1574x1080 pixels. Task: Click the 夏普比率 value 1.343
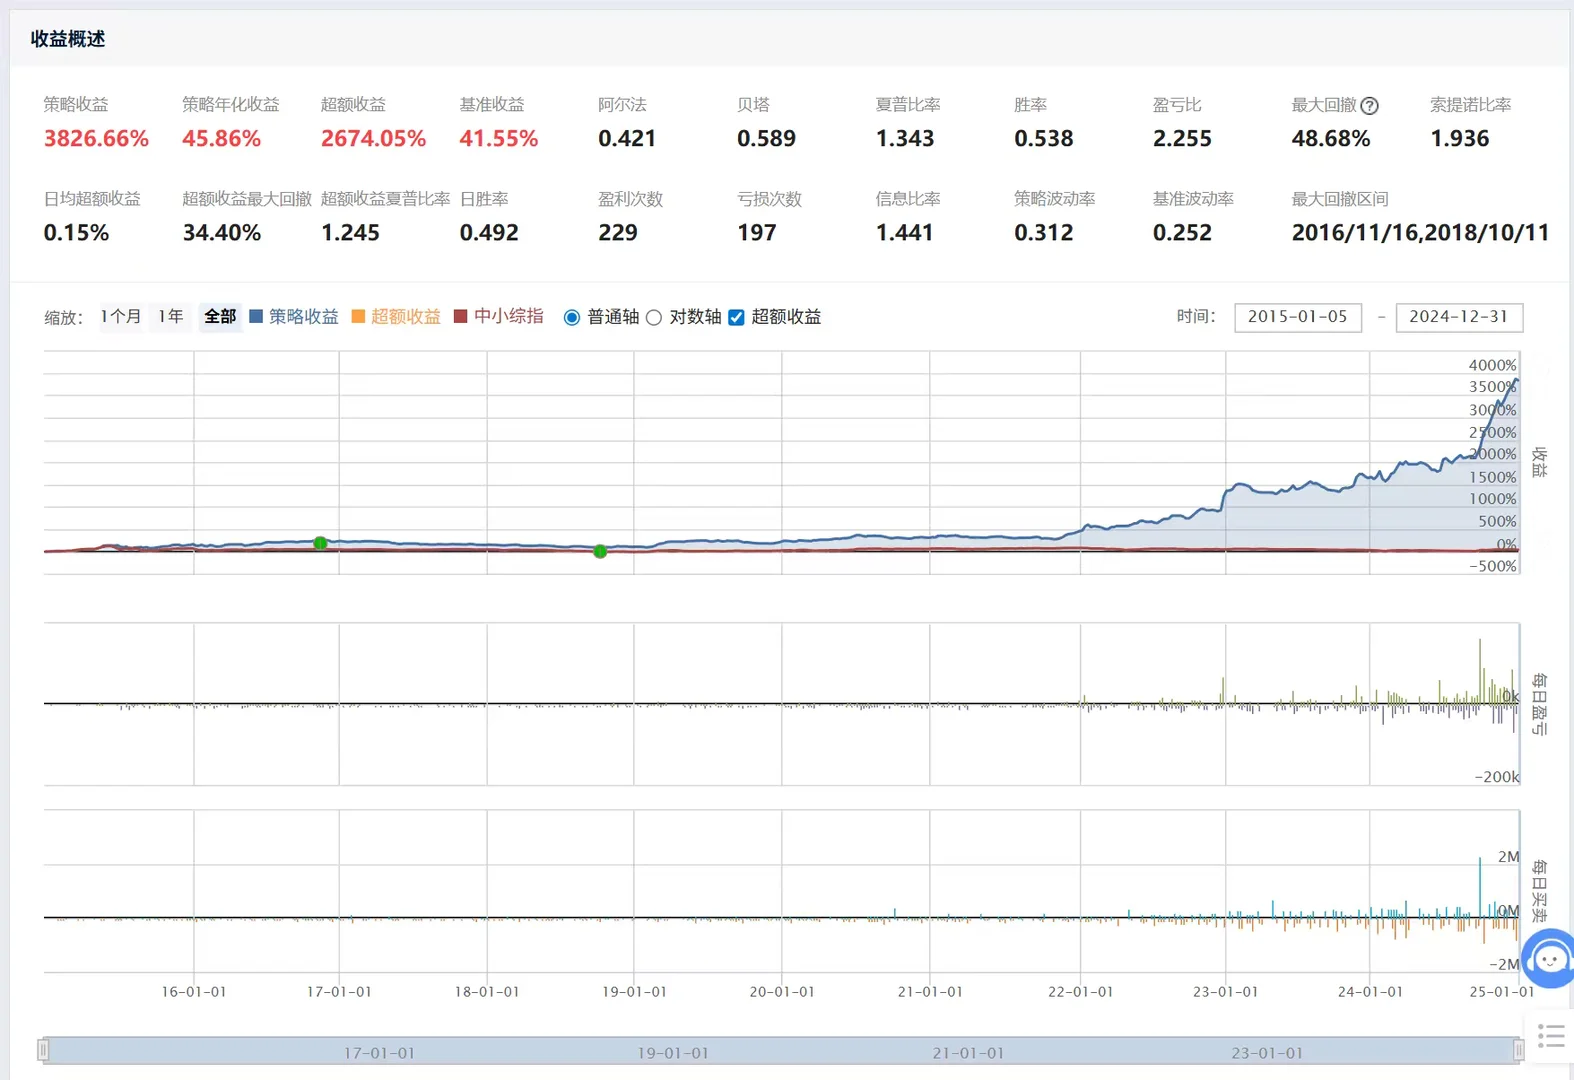(x=905, y=138)
